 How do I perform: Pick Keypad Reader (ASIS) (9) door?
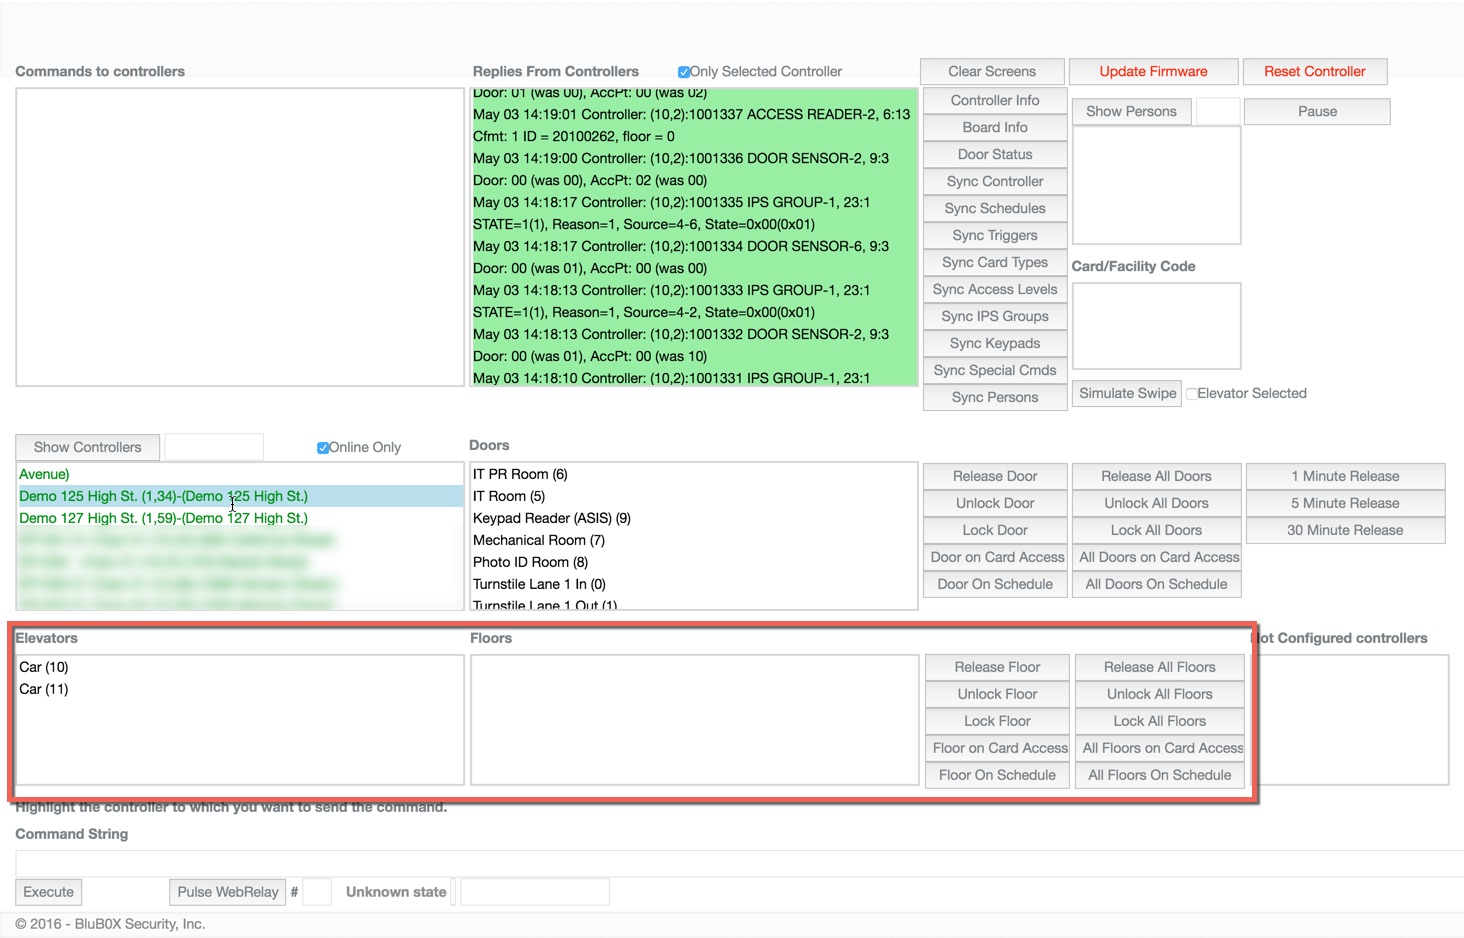click(x=551, y=518)
